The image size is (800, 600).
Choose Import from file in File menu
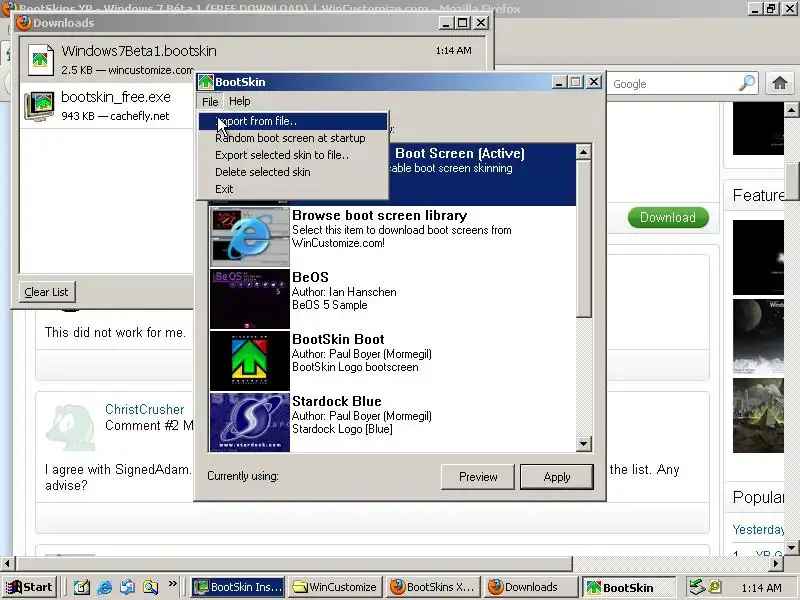click(293, 121)
